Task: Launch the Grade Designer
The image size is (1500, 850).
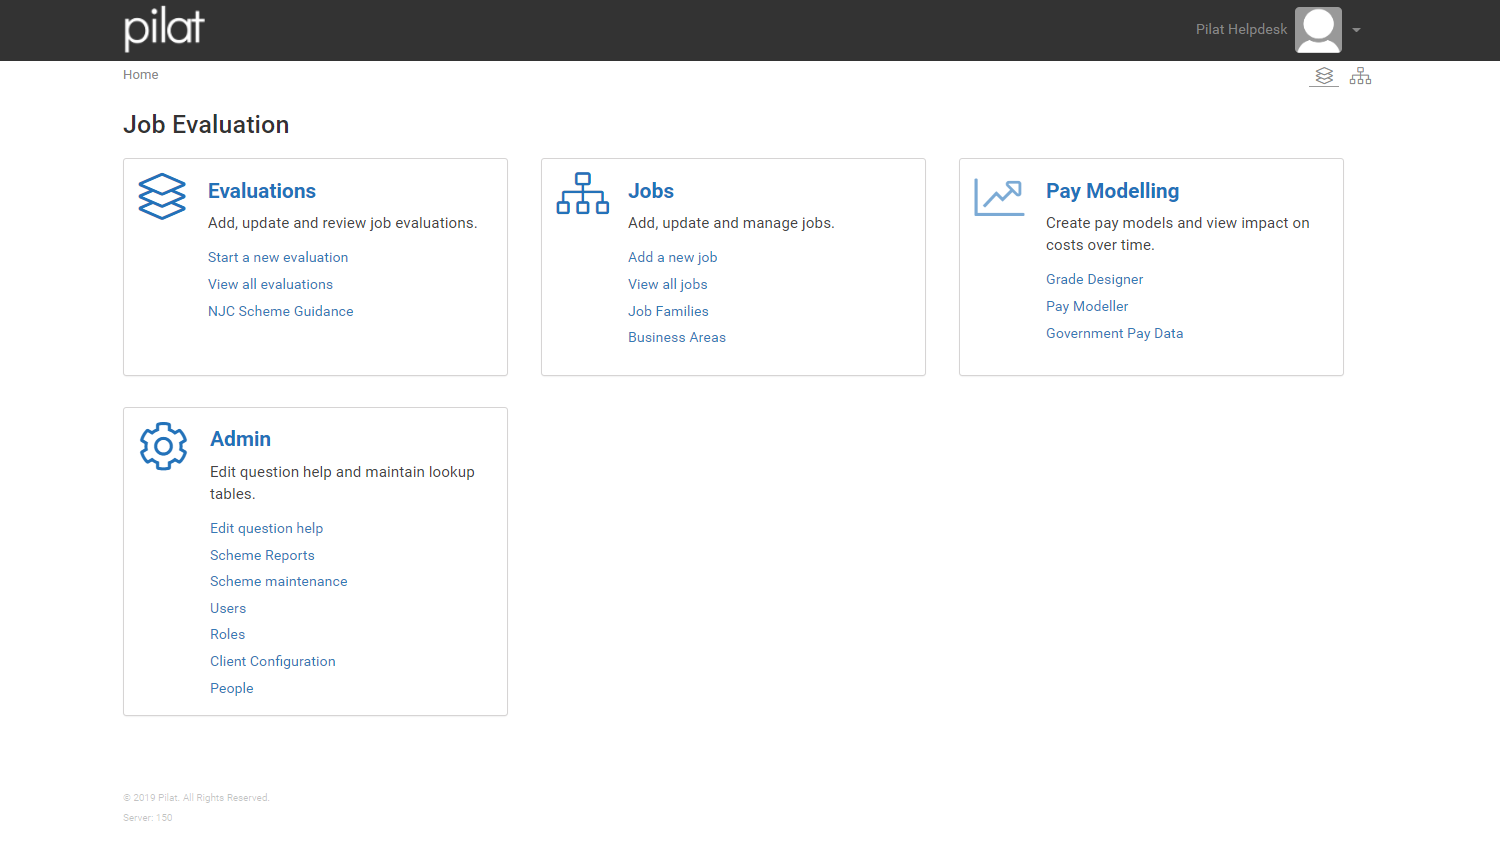Action: tap(1094, 279)
